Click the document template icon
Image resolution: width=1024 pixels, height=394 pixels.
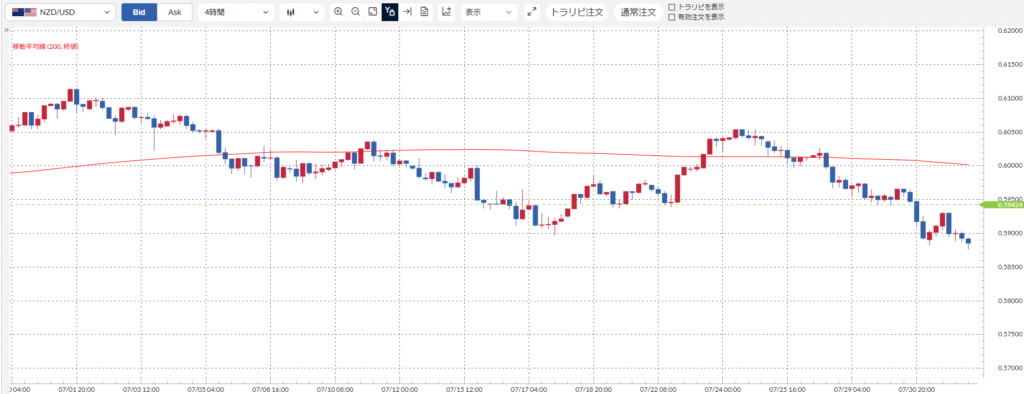click(x=424, y=12)
